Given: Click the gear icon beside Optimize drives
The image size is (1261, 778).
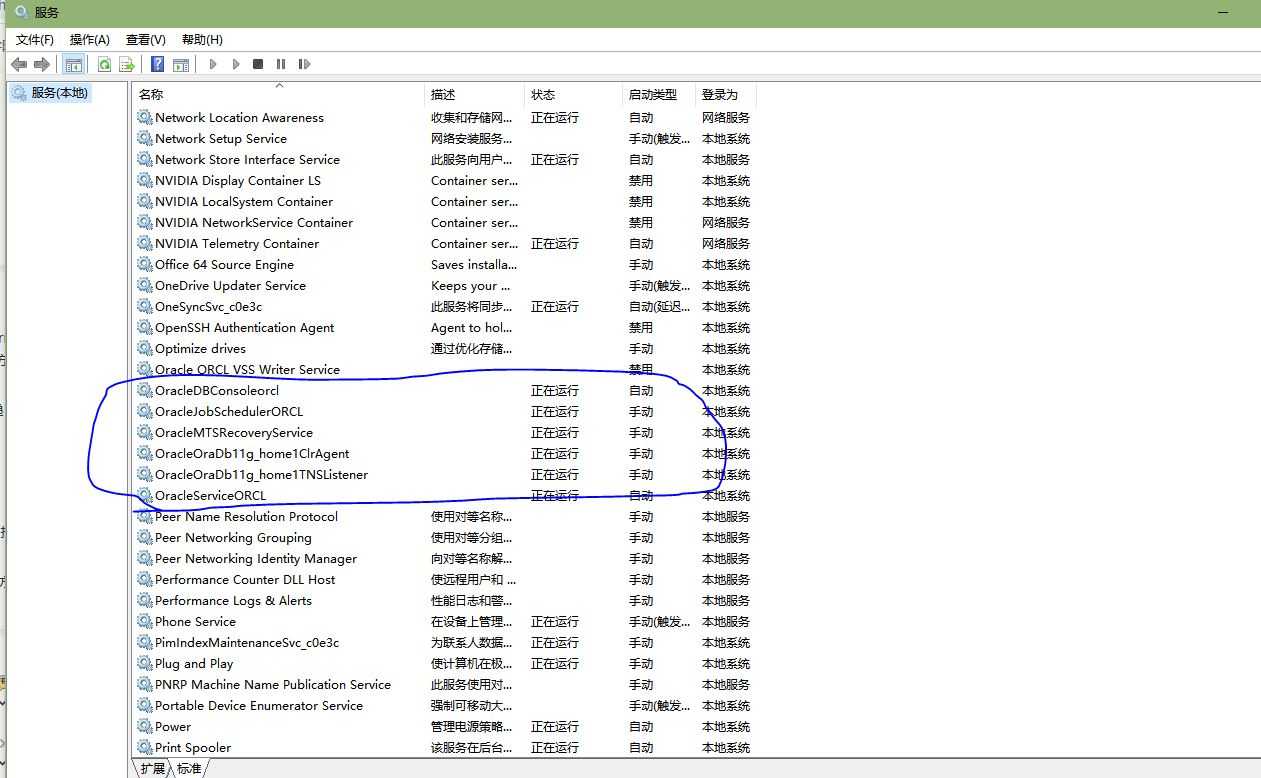Looking at the screenshot, I should click(145, 348).
